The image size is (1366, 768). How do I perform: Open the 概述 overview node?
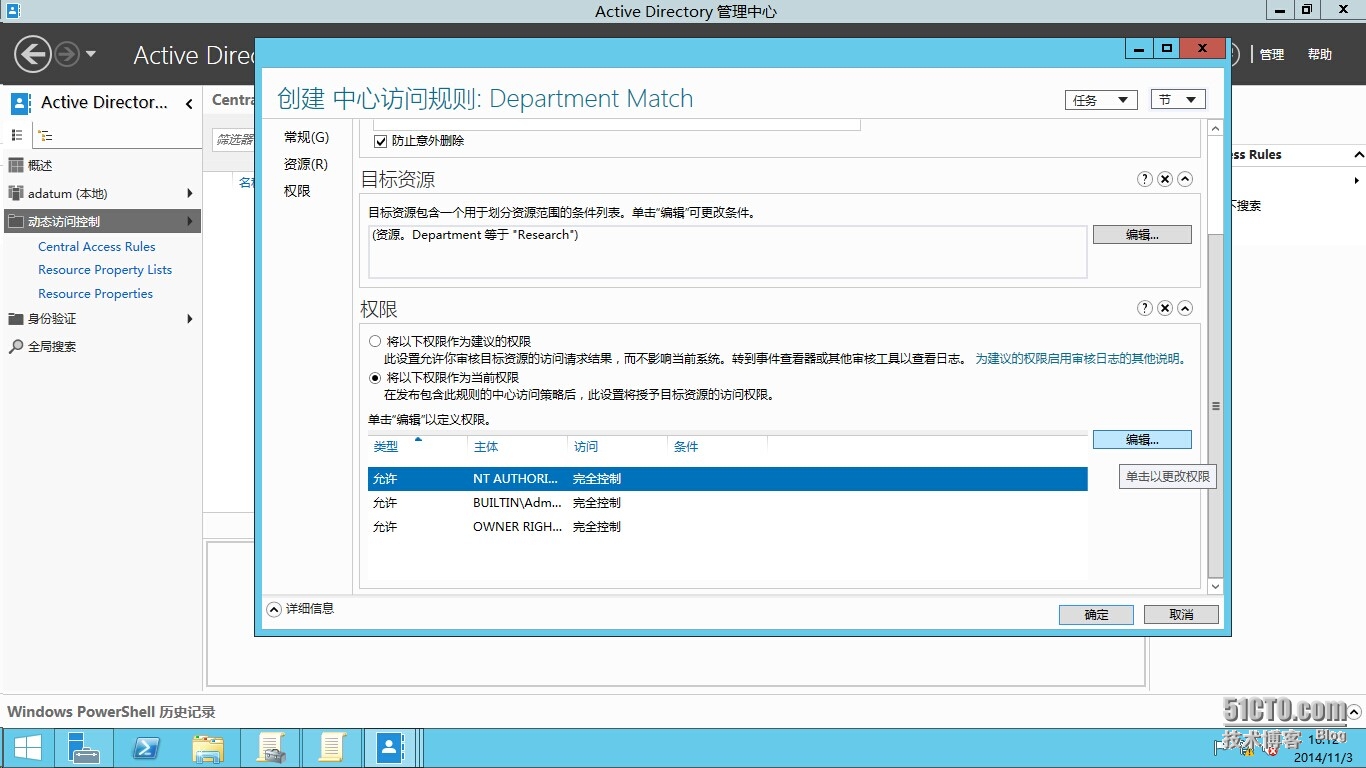click(x=40, y=165)
